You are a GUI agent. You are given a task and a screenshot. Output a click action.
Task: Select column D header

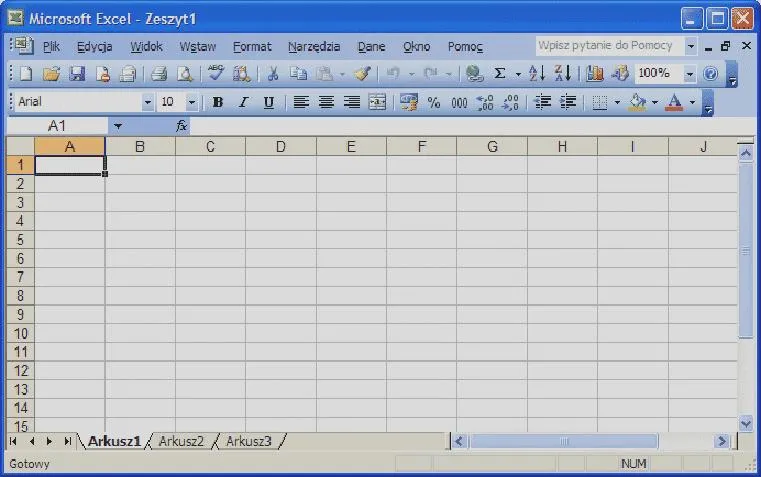[x=281, y=147]
